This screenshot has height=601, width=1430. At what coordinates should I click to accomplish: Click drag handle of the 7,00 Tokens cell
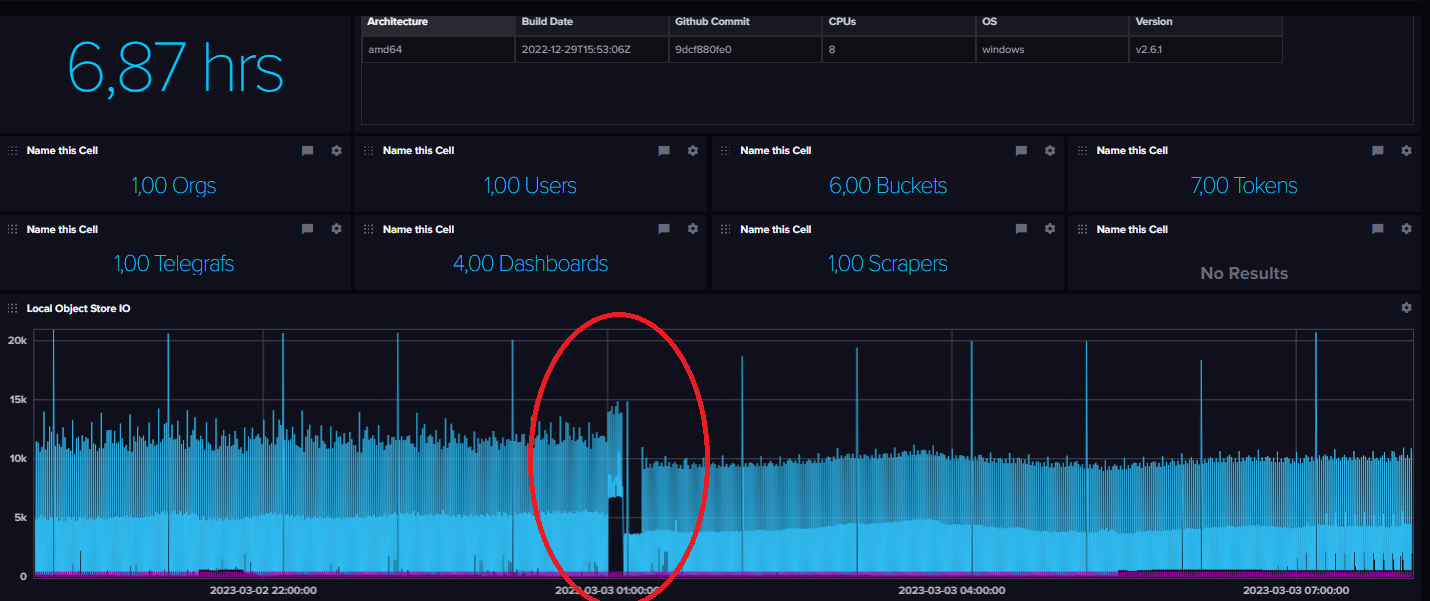point(1083,151)
